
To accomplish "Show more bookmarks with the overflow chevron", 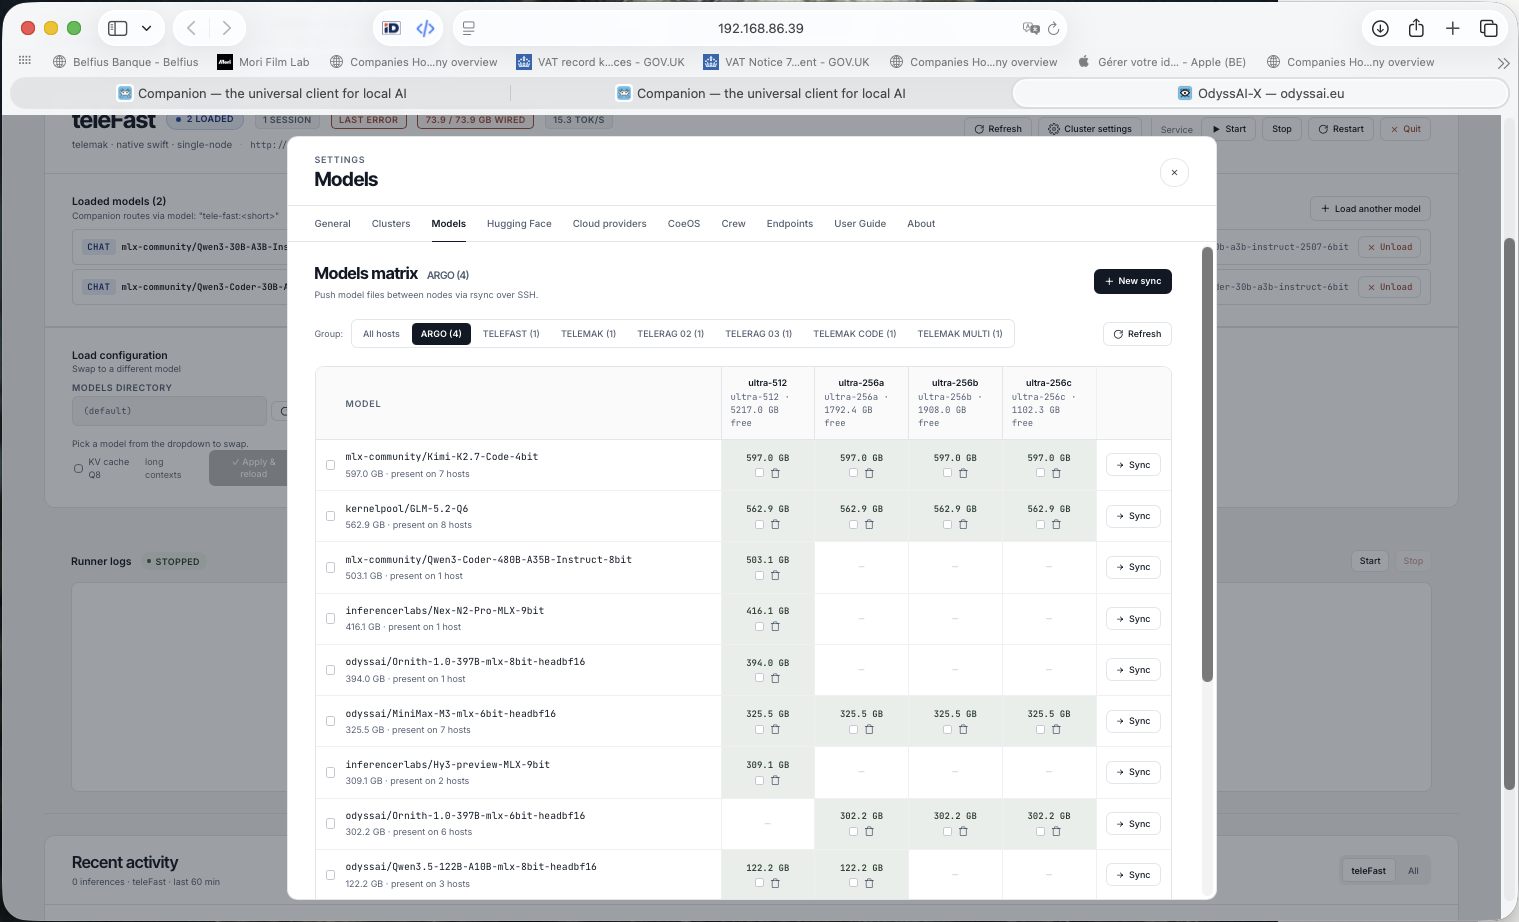I will click(x=1503, y=62).
